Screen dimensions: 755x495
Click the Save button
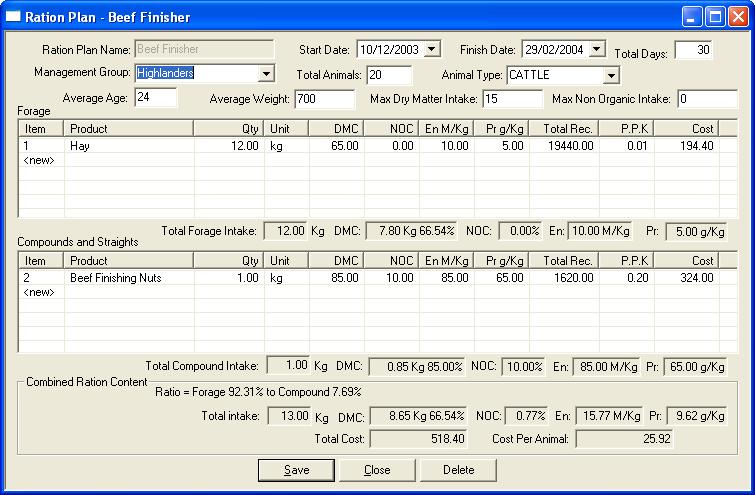(296, 470)
